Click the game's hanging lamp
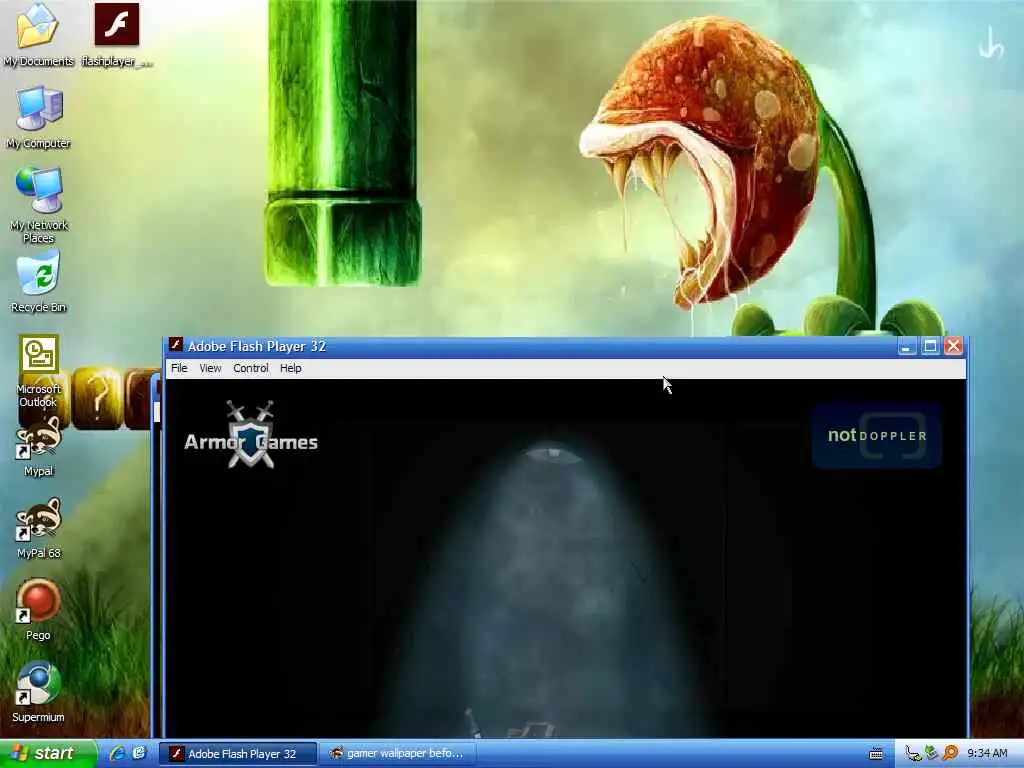This screenshot has height=768, width=1024. tap(552, 453)
